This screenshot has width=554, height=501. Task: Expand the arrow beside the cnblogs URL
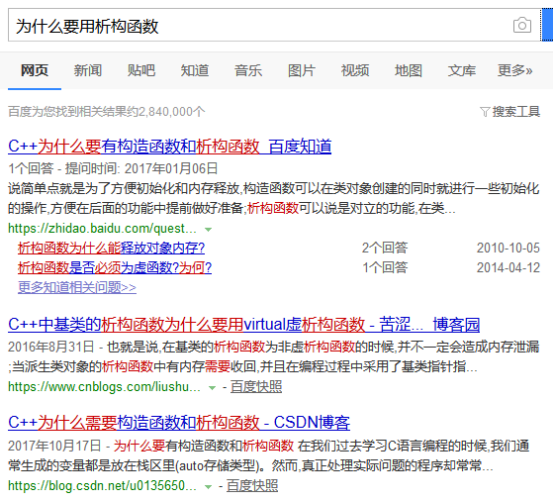[x=212, y=388]
